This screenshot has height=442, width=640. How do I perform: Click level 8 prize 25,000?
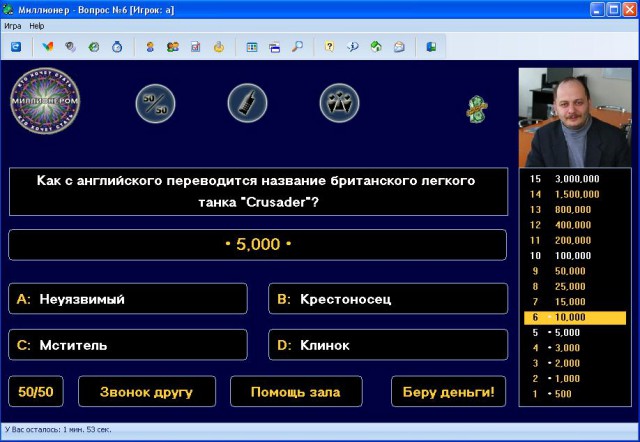pyautogui.click(x=559, y=287)
